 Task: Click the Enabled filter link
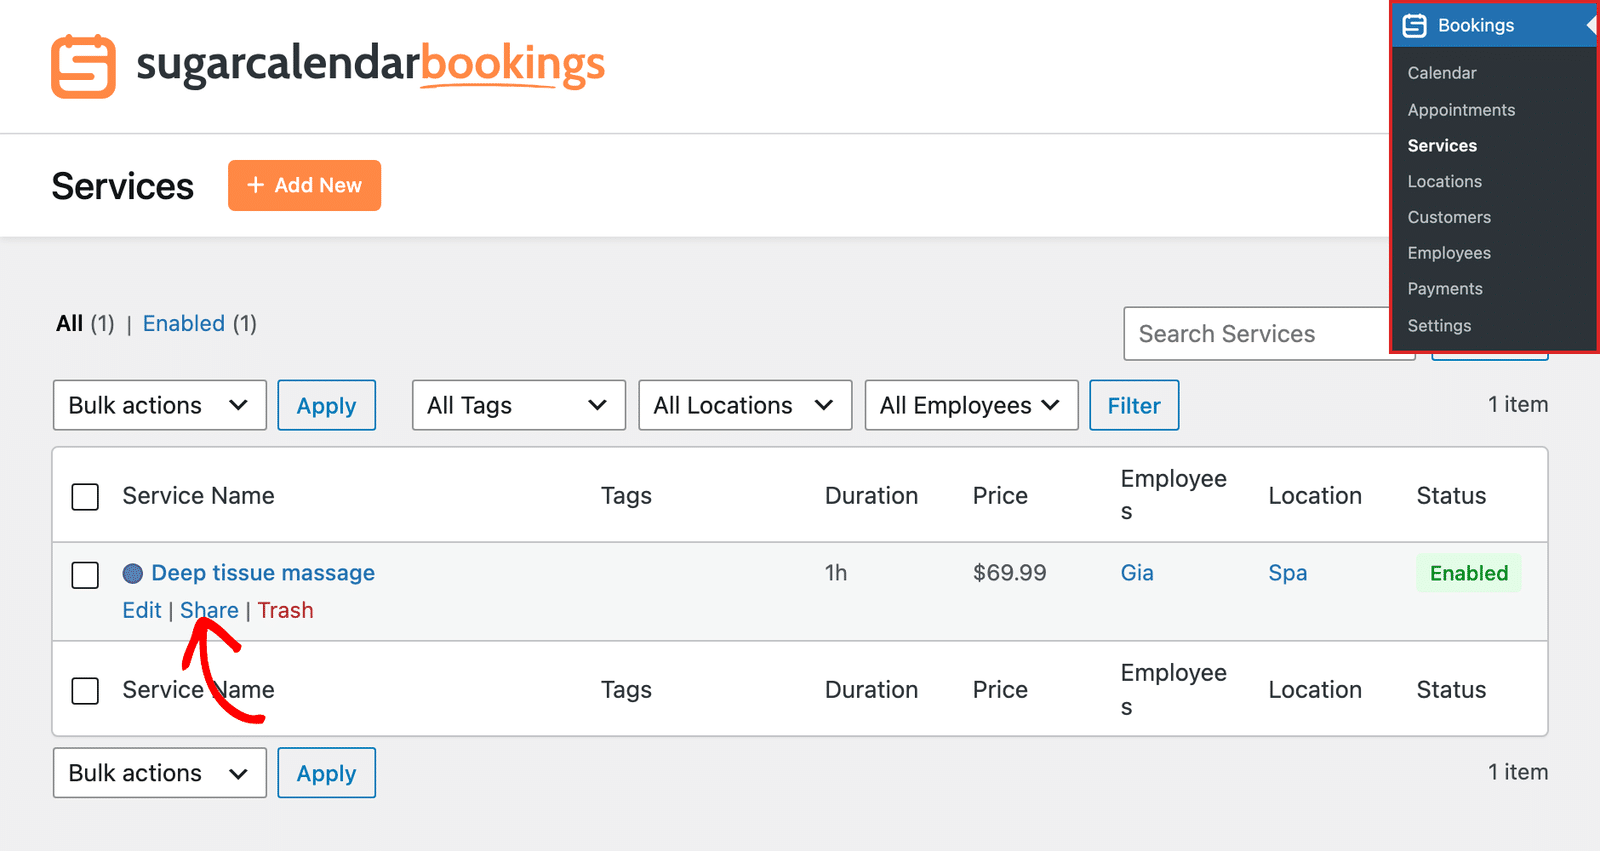184,323
